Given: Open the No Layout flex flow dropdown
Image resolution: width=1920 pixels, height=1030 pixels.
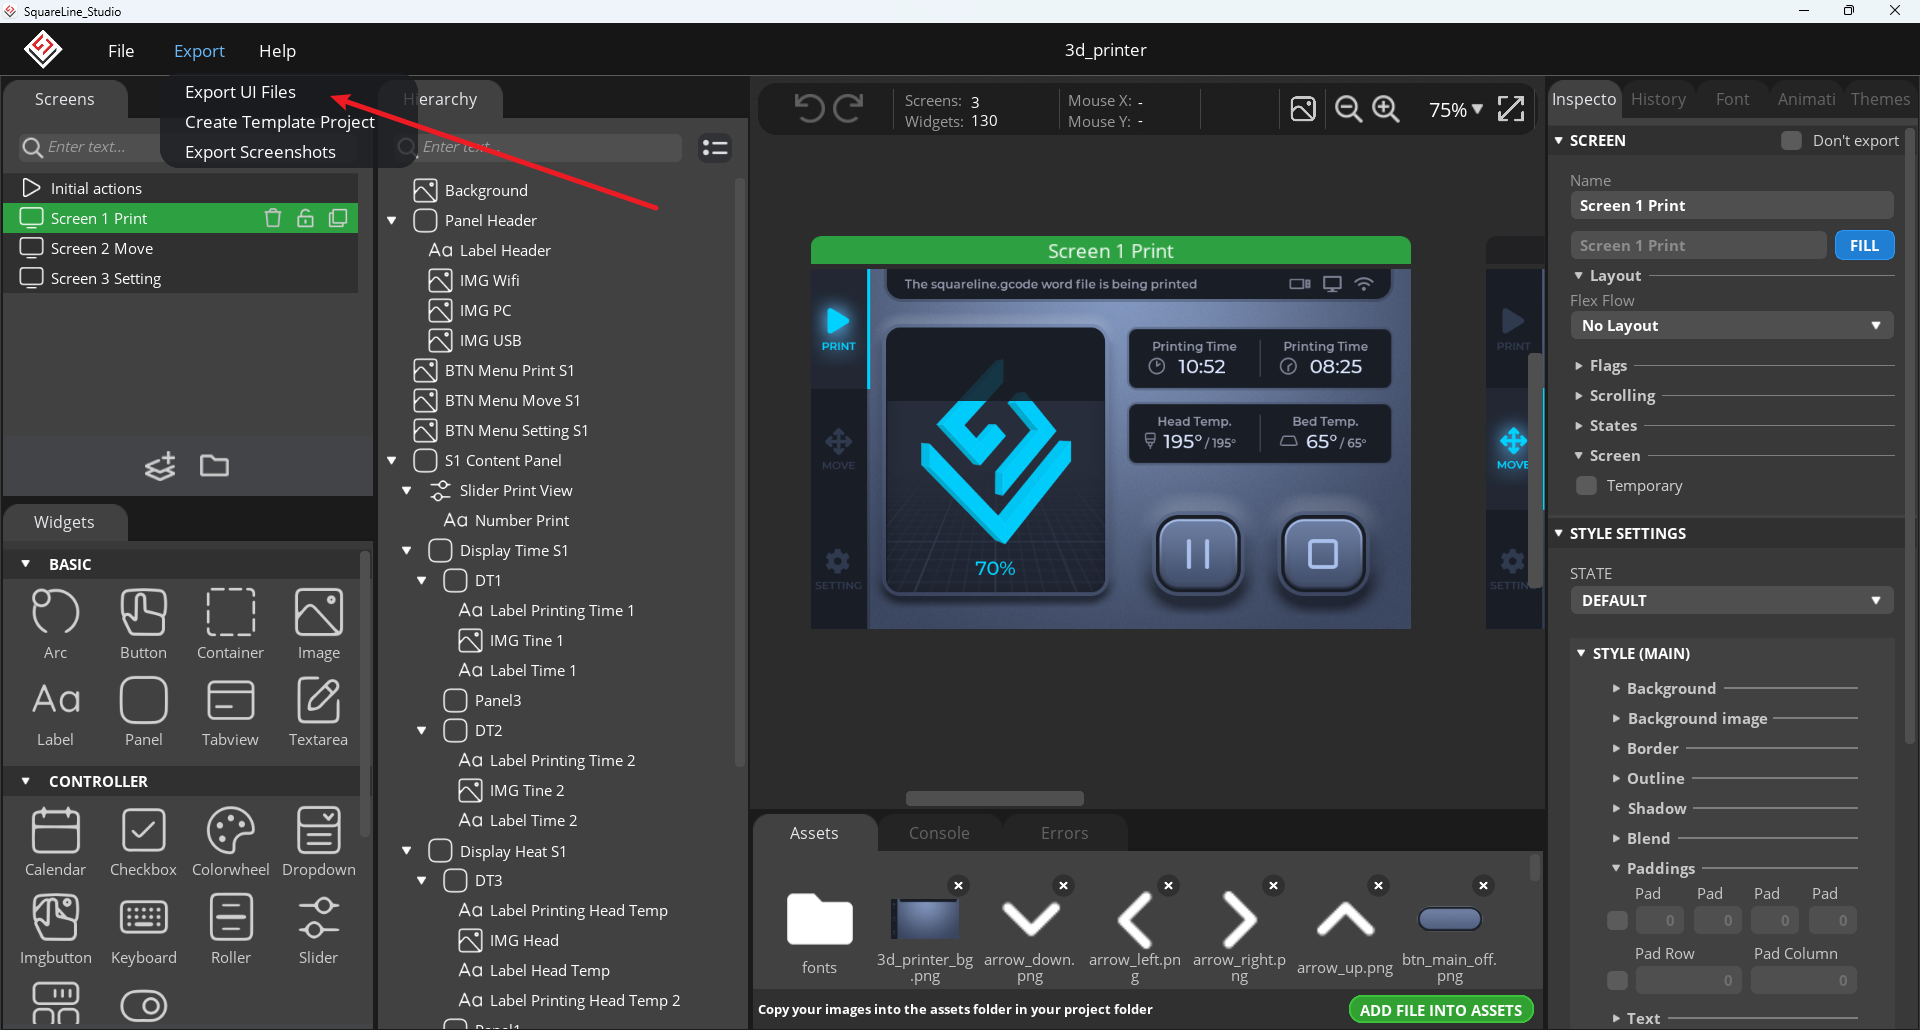Looking at the screenshot, I should point(1731,326).
